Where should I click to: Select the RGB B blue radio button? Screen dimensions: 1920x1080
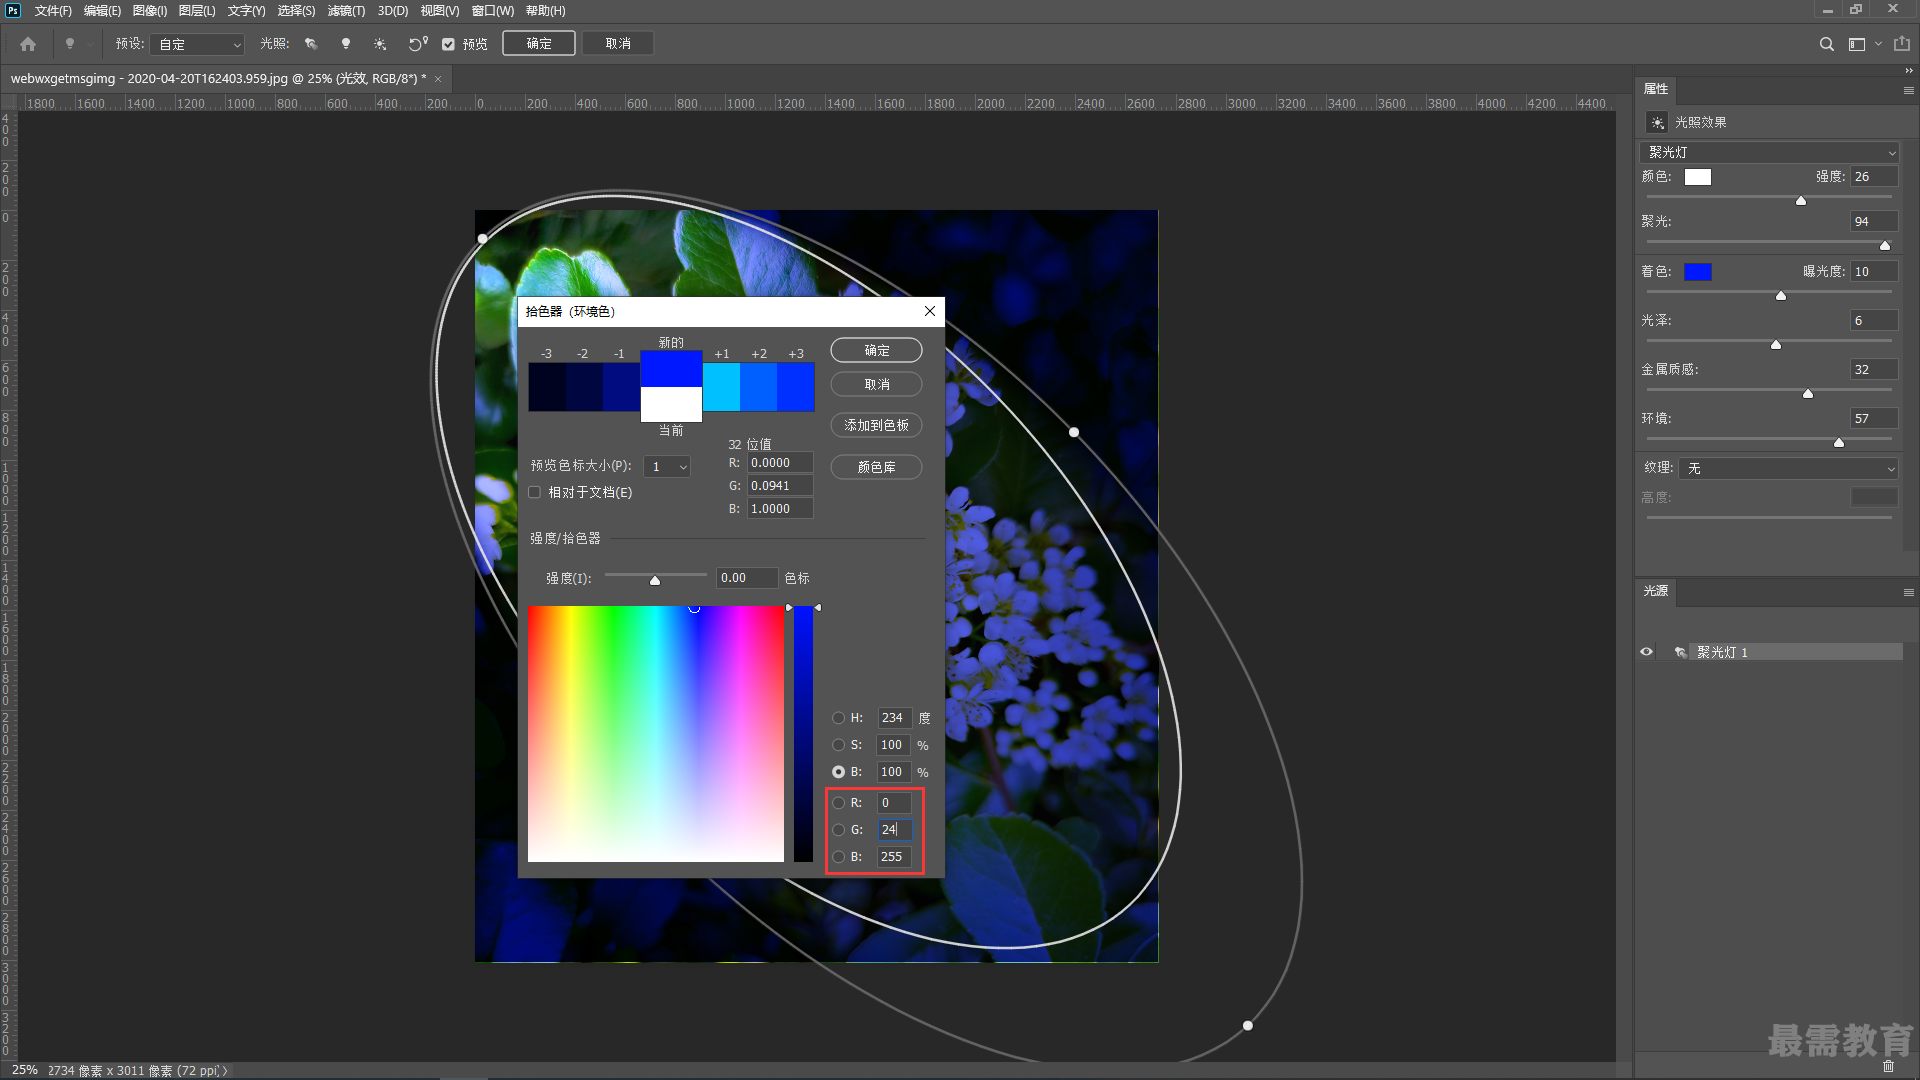[838, 857]
